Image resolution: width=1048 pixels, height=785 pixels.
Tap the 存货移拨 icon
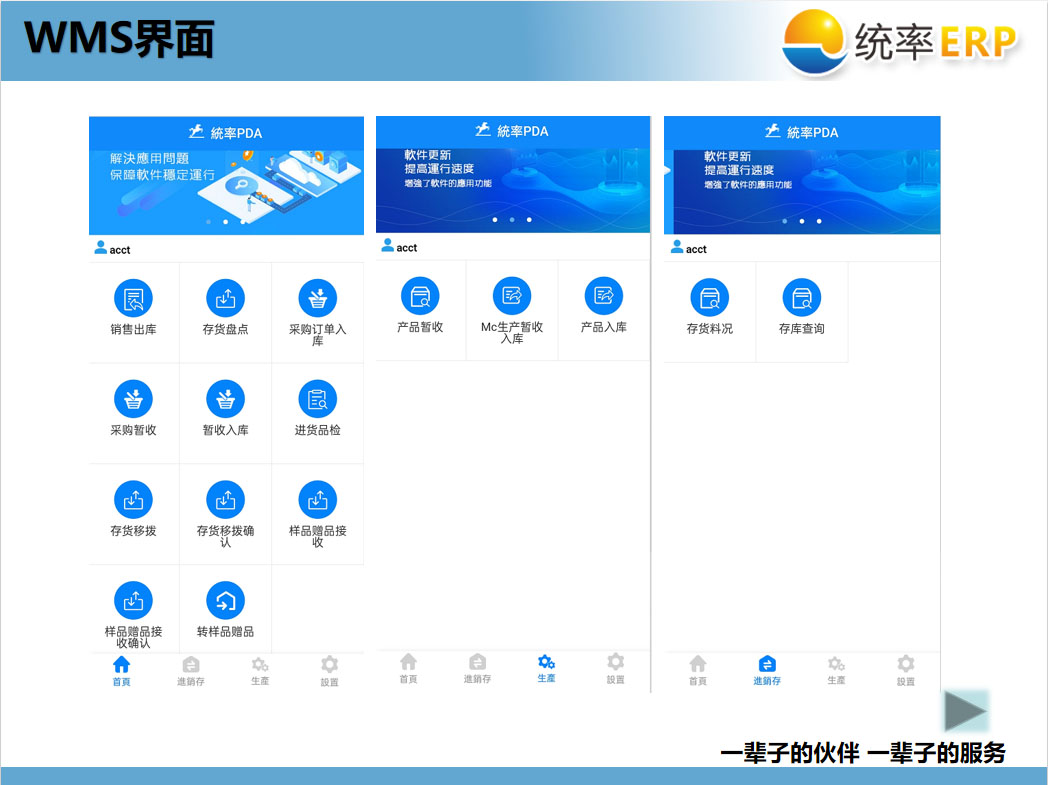(133, 500)
